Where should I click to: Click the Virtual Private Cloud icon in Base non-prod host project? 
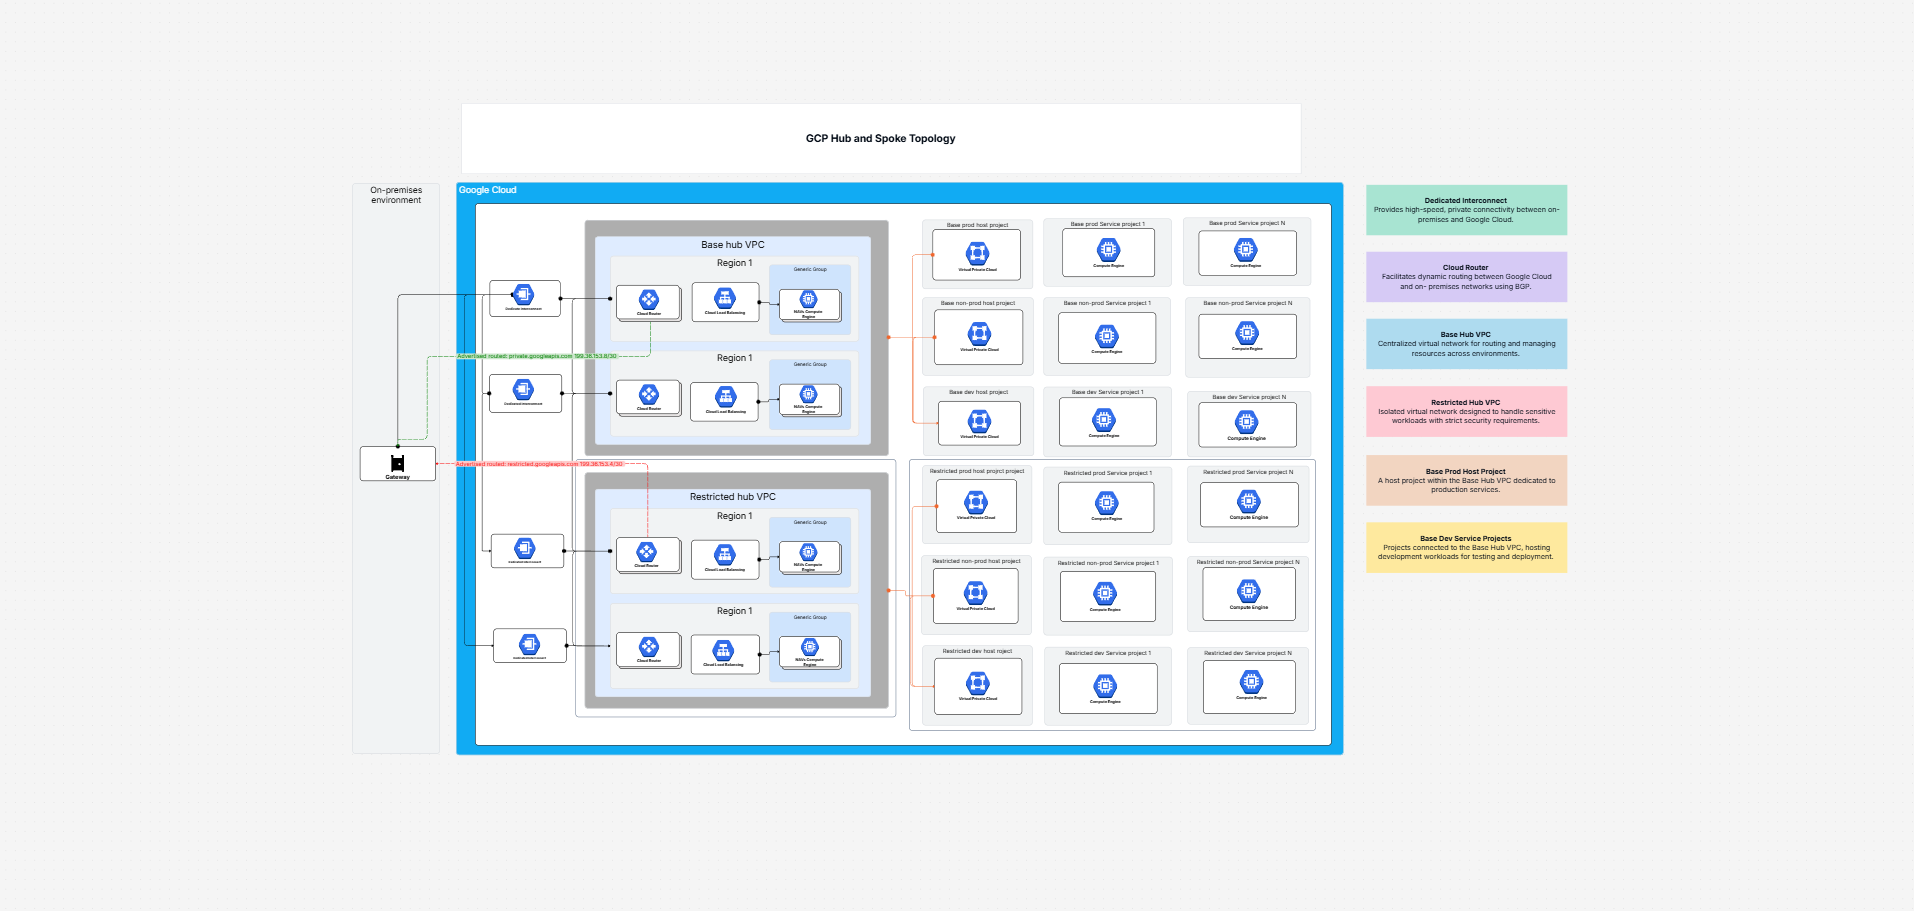[979, 333]
